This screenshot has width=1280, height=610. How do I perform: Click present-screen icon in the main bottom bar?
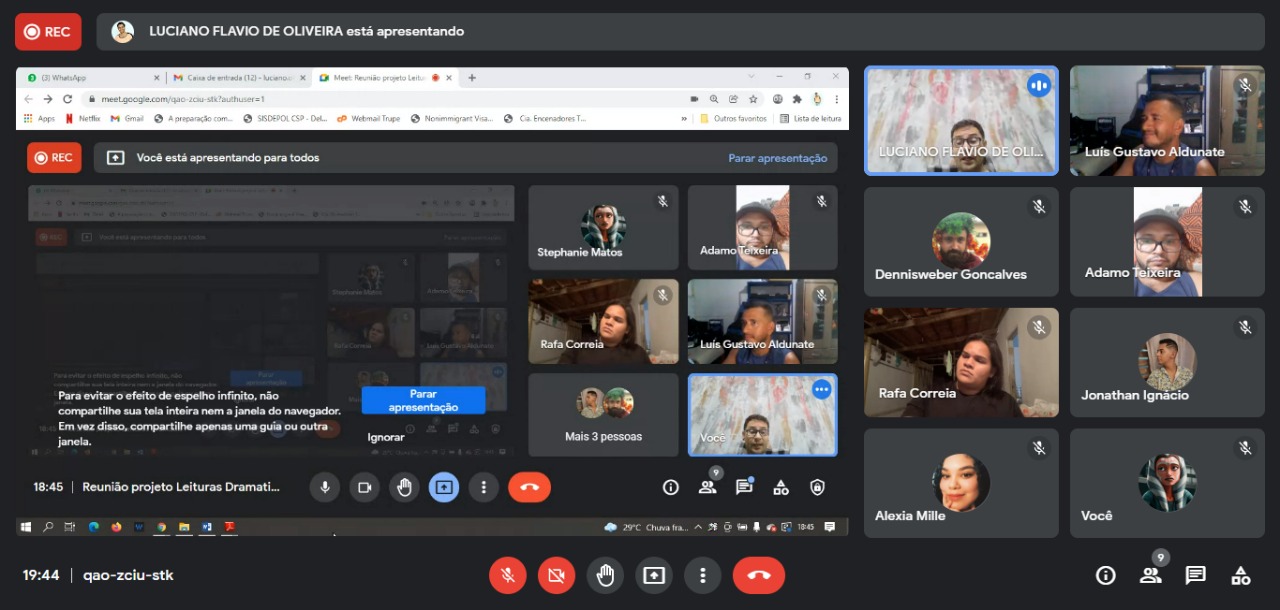[654, 575]
